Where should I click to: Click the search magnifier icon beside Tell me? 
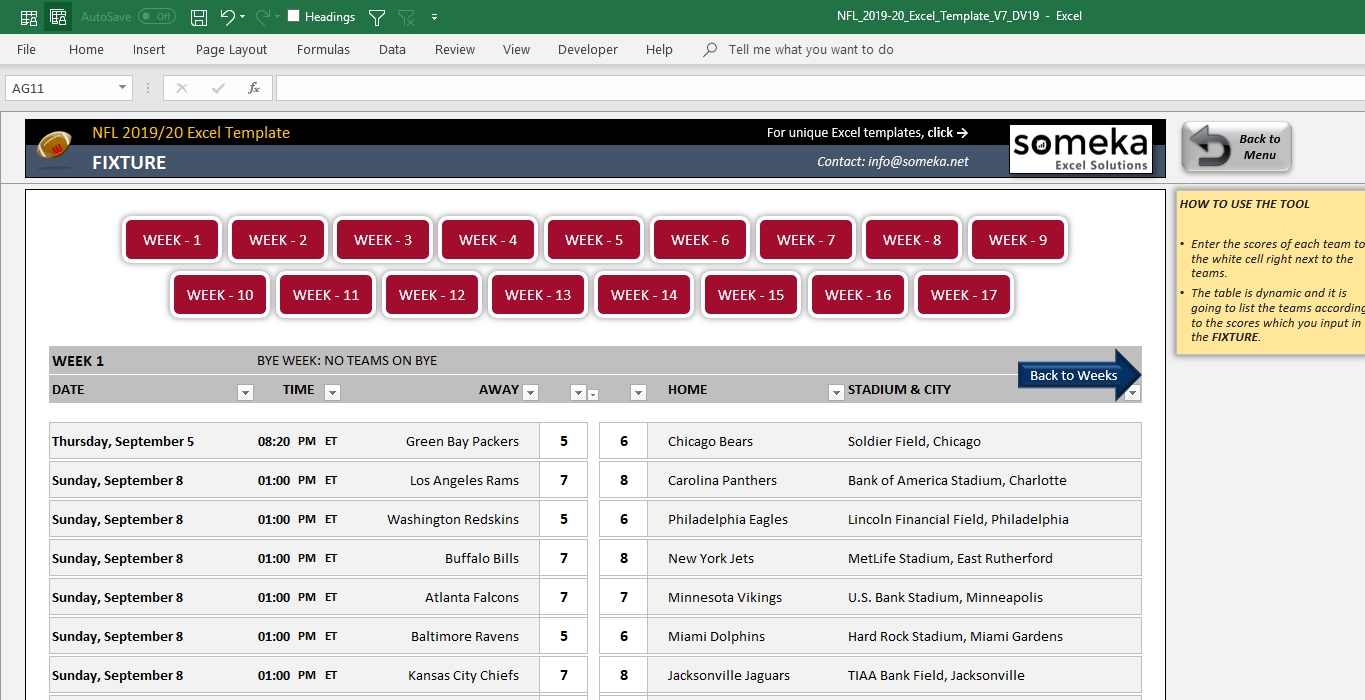pos(710,49)
